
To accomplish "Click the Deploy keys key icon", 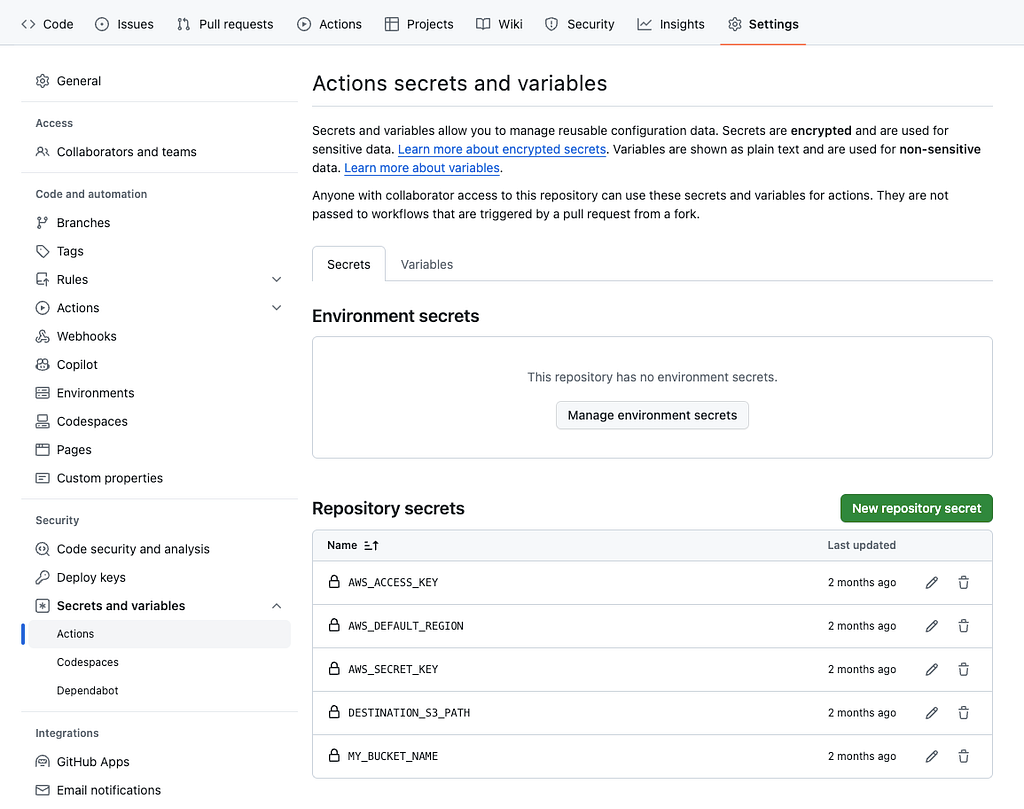I will pyautogui.click(x=42, y=577).
